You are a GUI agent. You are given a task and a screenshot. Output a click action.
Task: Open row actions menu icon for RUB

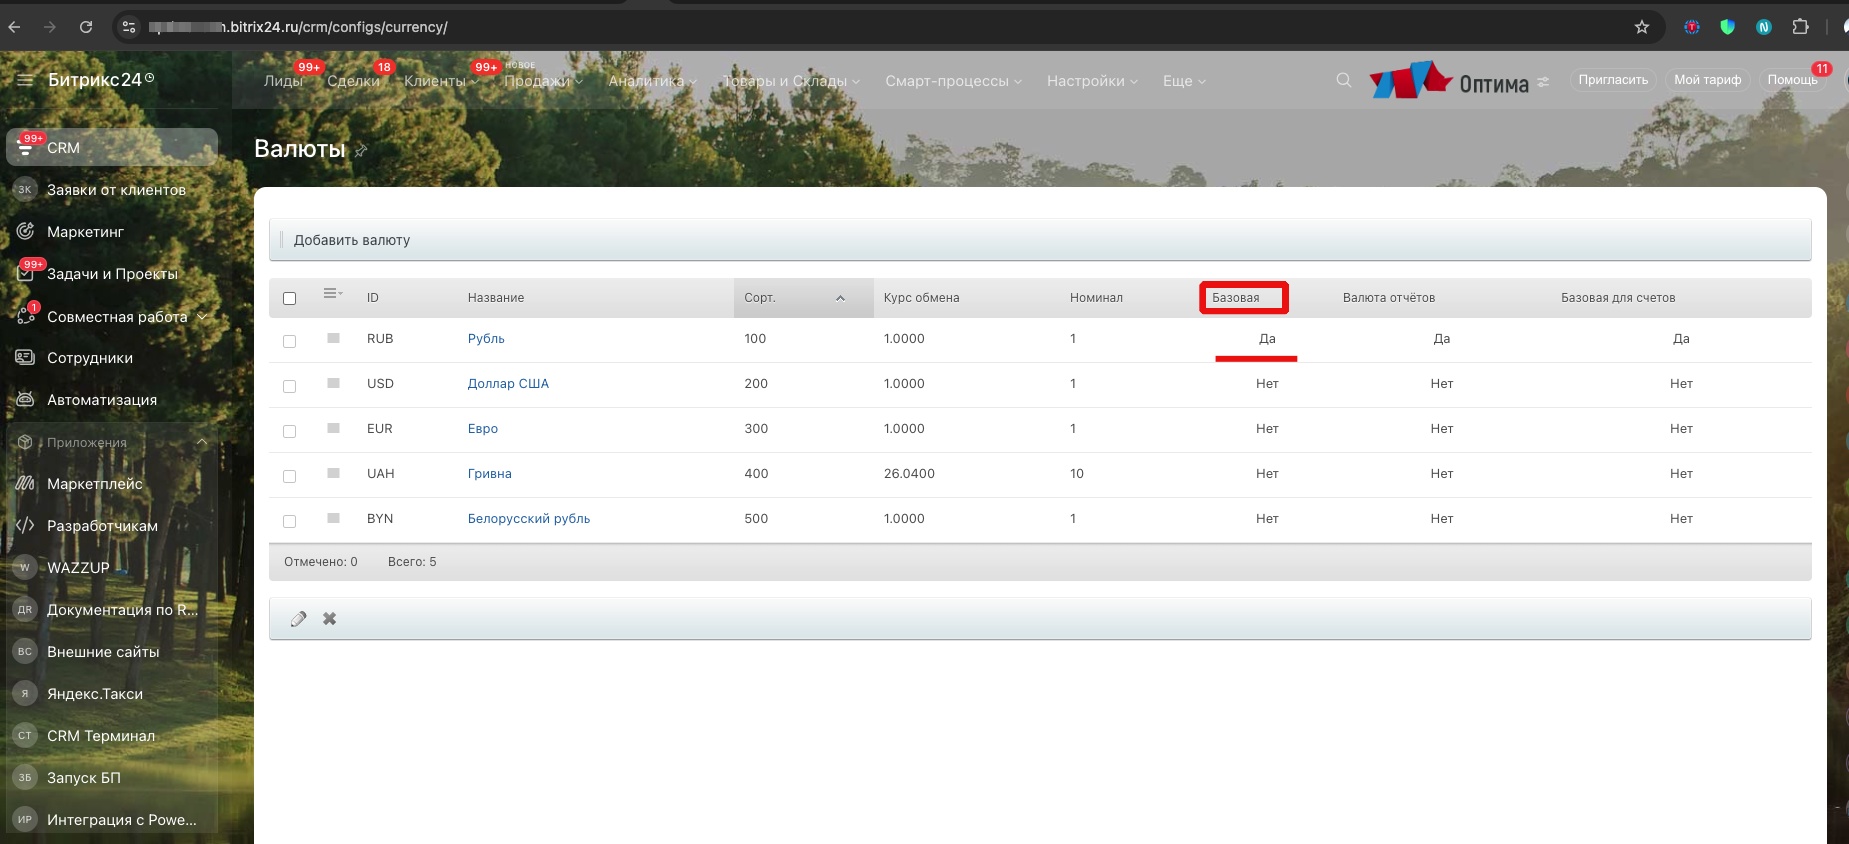pyautogui.click(x=333, y=339)
